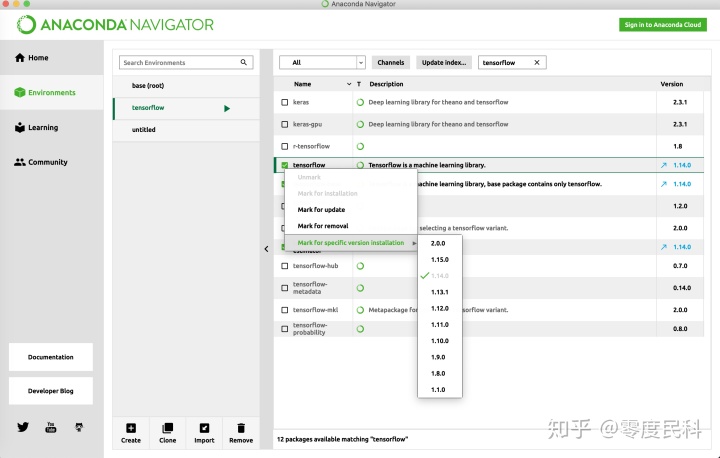Open the Learning section
This screenshot has height=458, width=720.
[36, 127]
